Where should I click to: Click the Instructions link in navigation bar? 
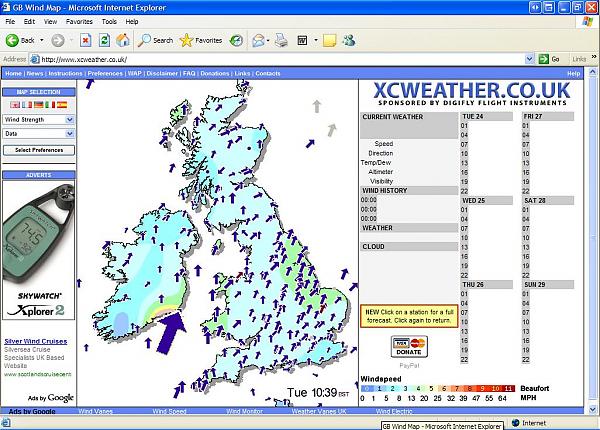pos(65,74)
